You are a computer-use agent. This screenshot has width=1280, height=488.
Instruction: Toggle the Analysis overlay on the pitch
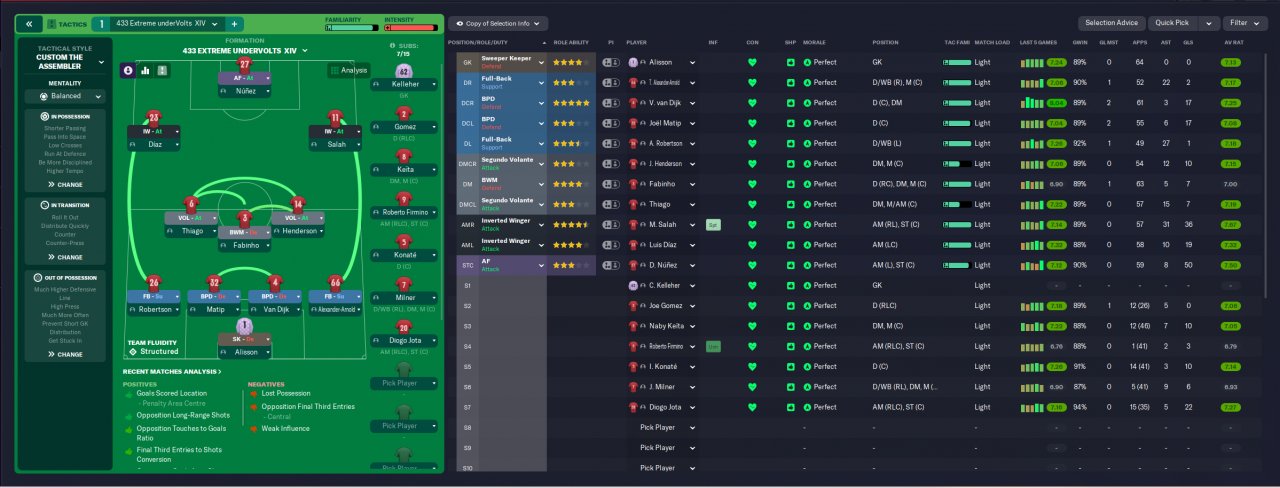[x=348, y=70]
